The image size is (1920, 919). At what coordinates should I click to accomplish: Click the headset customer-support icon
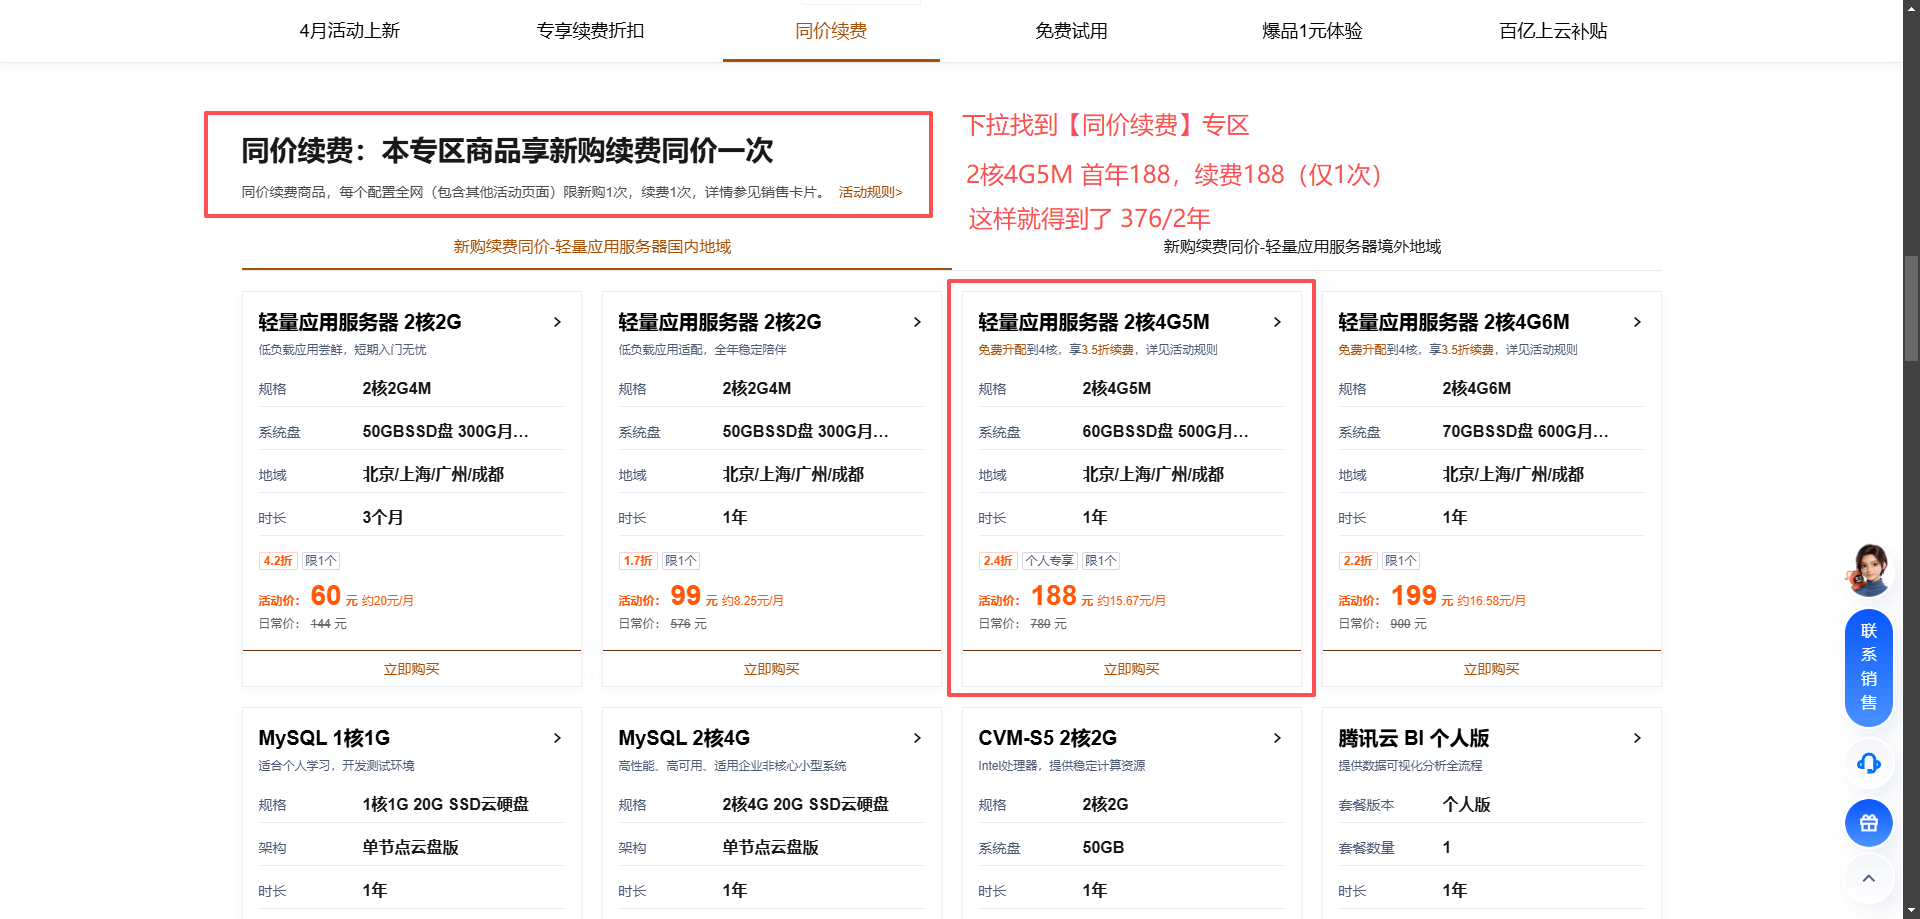coord(1868,763)
